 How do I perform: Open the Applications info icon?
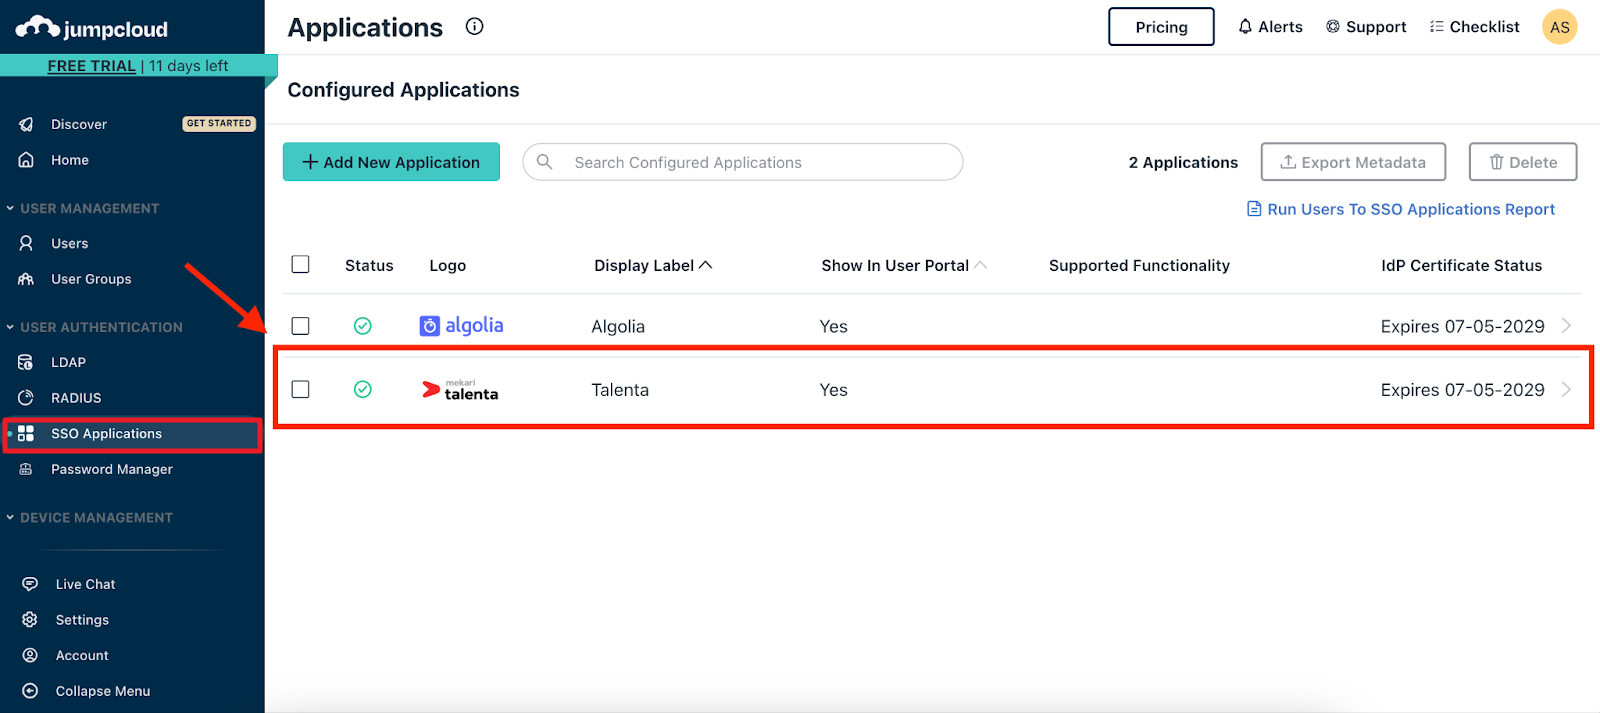[475, 27]
